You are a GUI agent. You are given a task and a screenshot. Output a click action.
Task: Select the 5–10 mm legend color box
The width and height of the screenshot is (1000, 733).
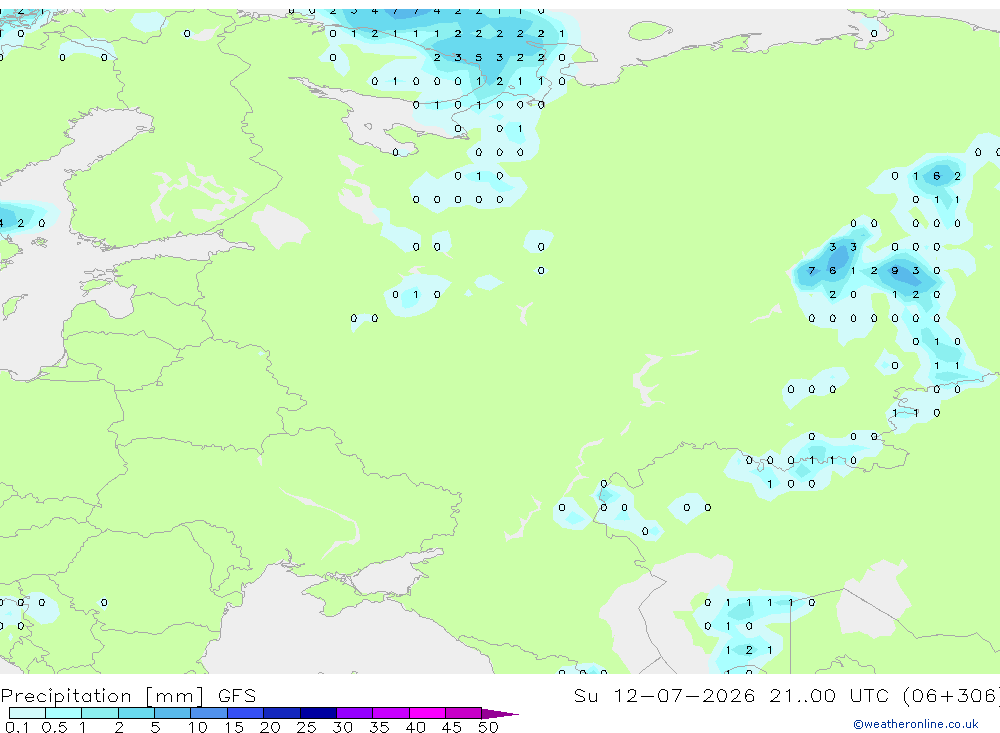[173, 713]
